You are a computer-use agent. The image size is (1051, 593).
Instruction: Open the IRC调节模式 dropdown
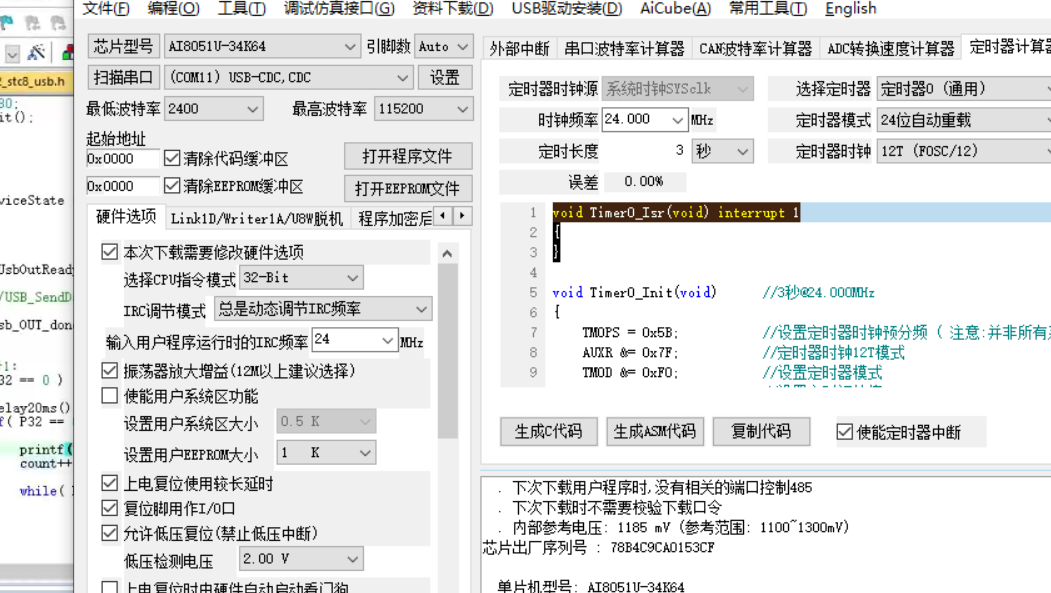(x=323, y=309)
